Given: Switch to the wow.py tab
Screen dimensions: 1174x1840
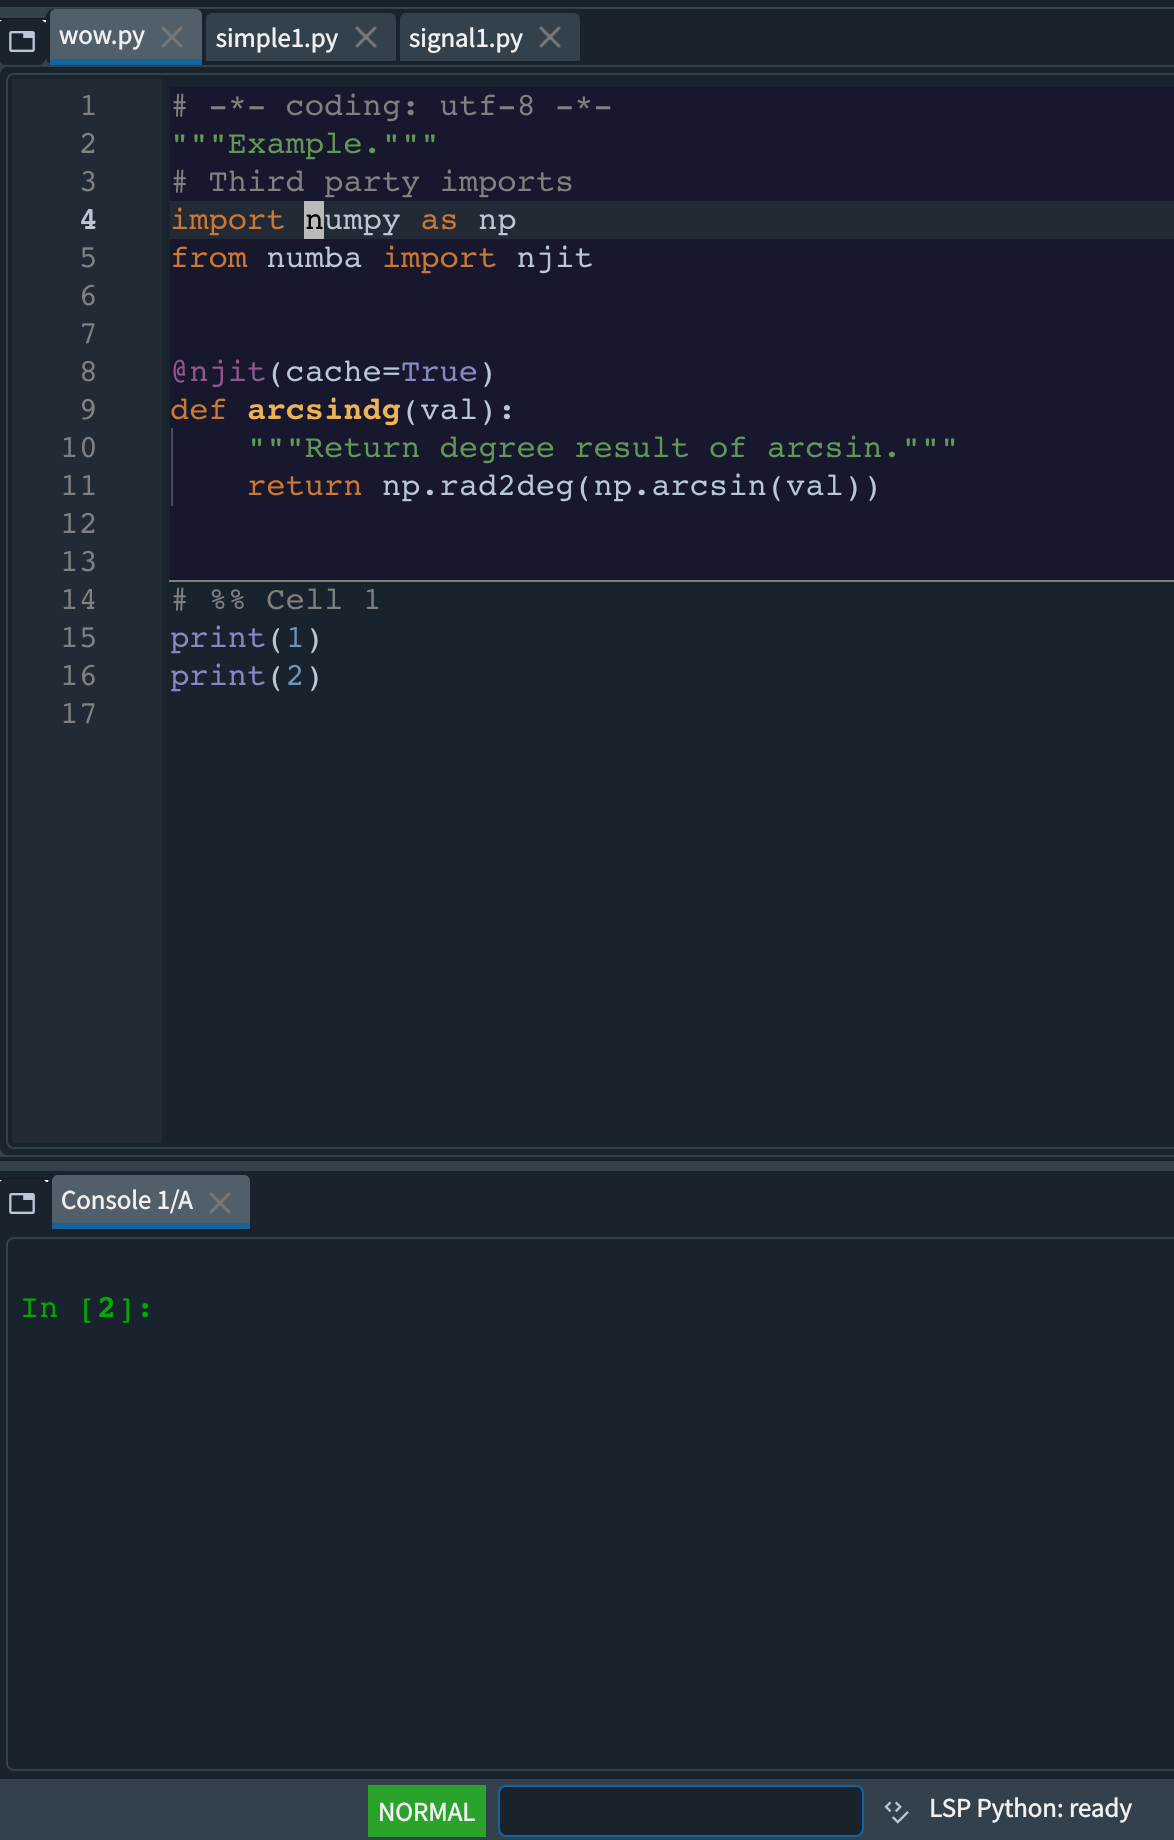Looking at the screenshot, I should [x=102, y=37].
